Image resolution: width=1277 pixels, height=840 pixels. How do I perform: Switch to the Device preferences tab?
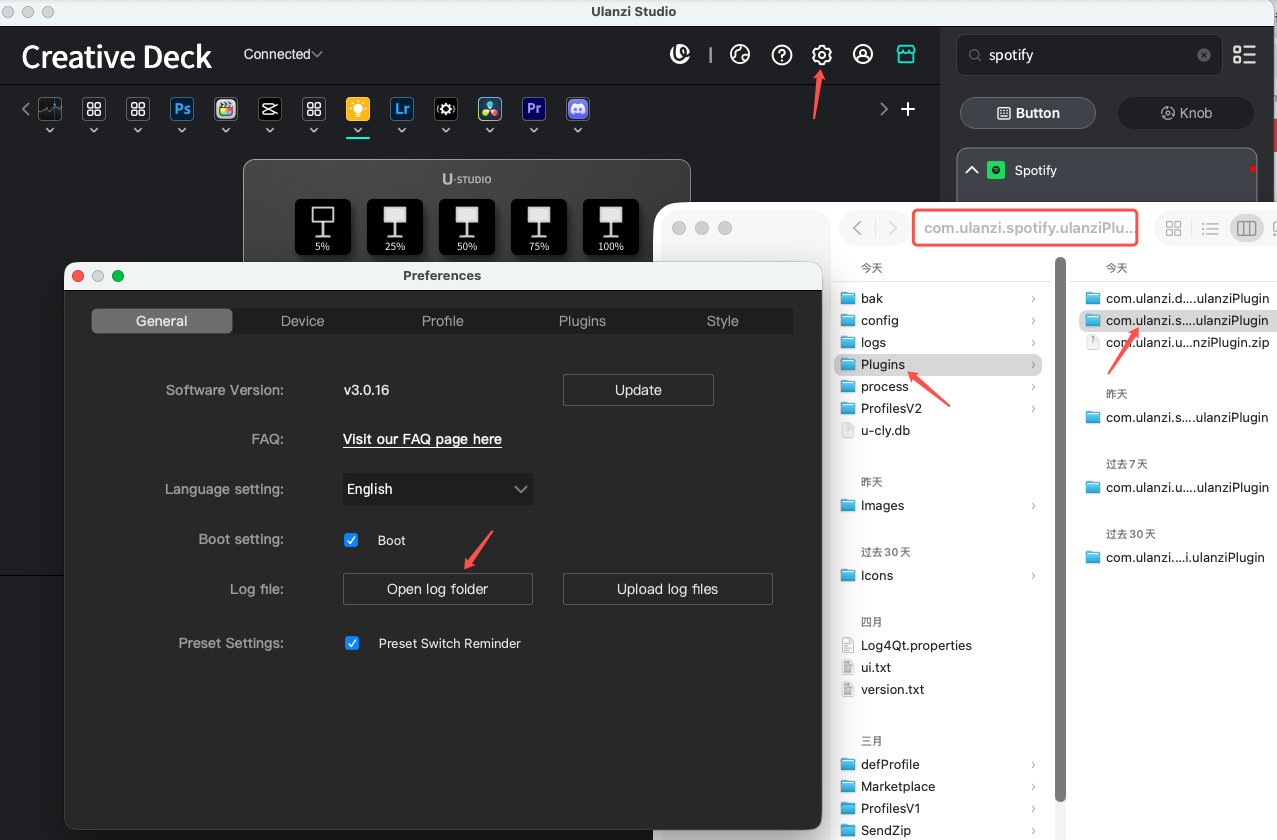click(x=302, y=321)
